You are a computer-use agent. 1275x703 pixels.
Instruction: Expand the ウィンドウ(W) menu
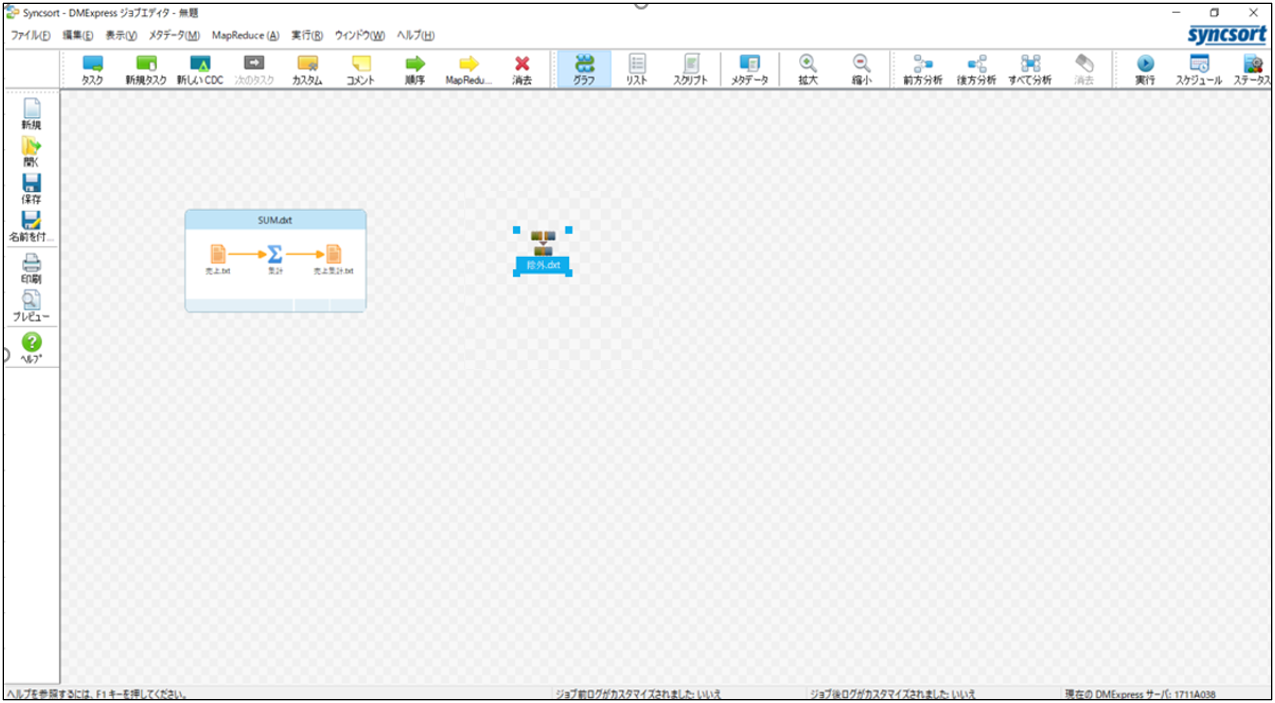coord(359,35)
